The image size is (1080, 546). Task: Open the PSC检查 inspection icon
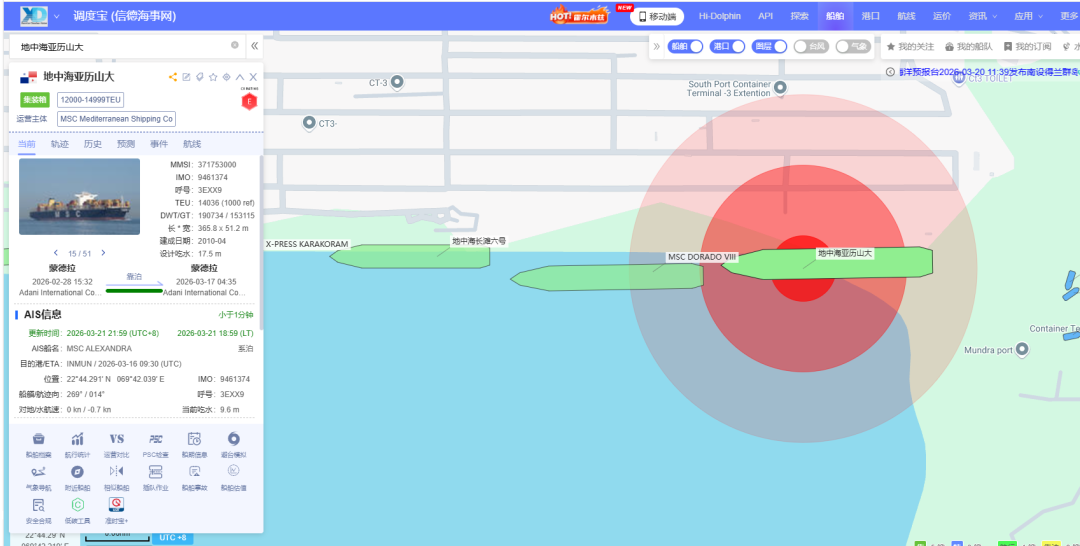point(155,440)
